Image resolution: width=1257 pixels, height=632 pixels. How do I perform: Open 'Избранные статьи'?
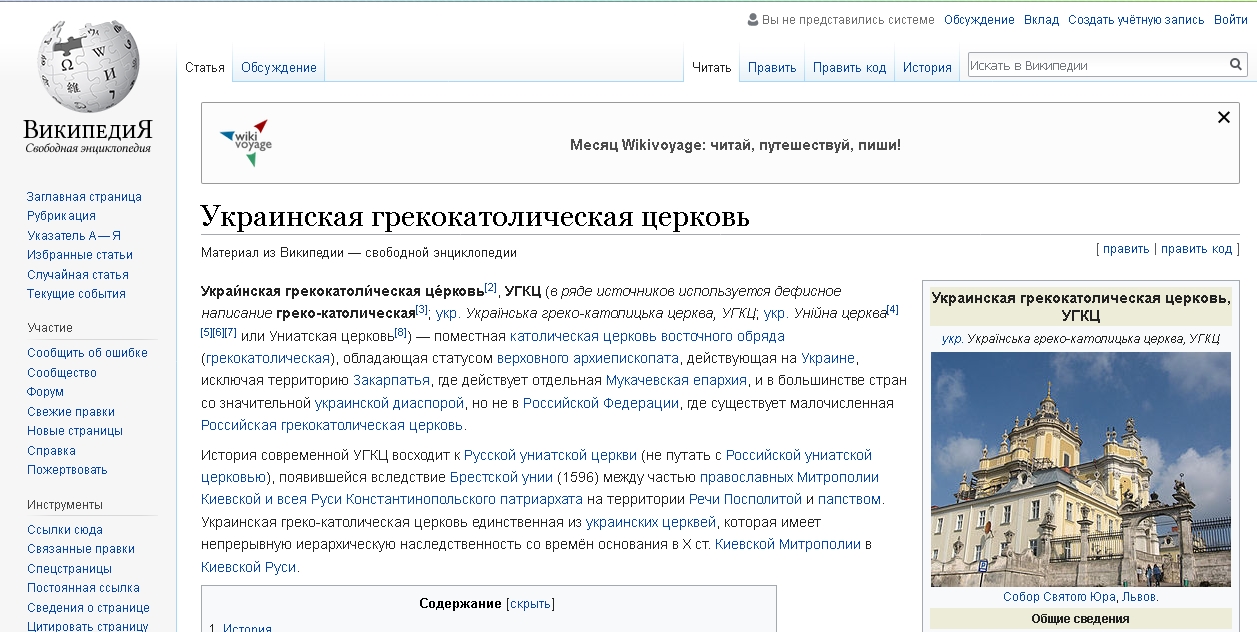coord(80,255)
